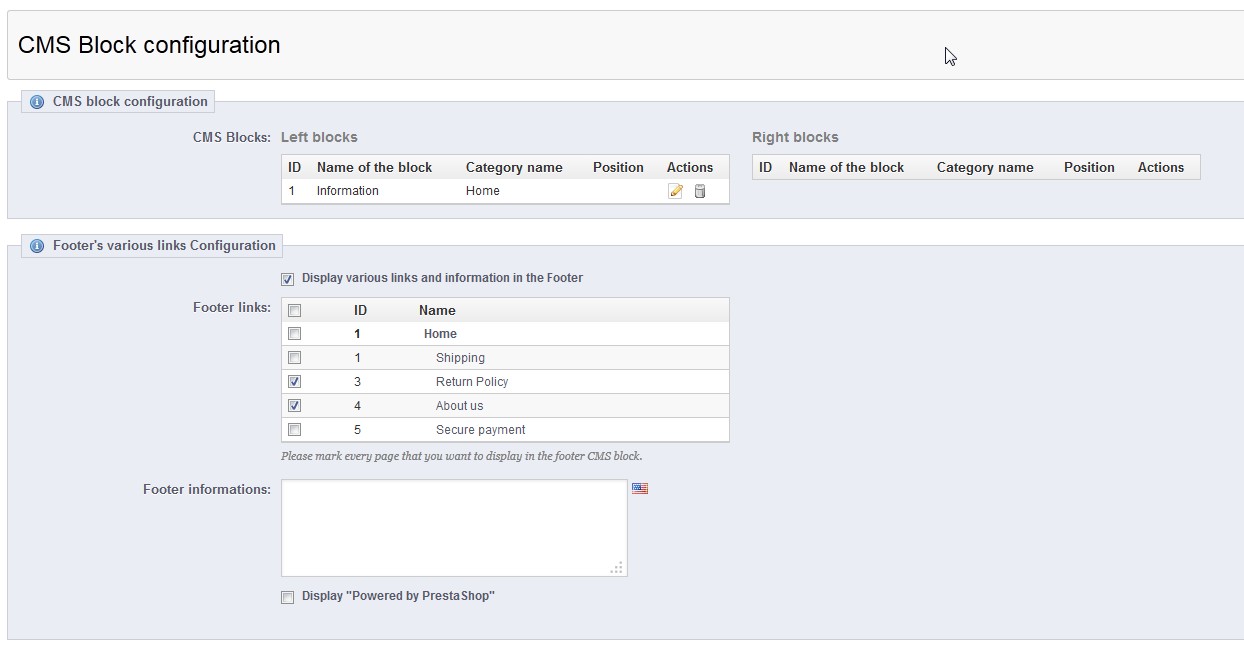This screenshot has width=1244, height=653.
Task: Click the Information block name in Left blocks
Action: point(347,191)
